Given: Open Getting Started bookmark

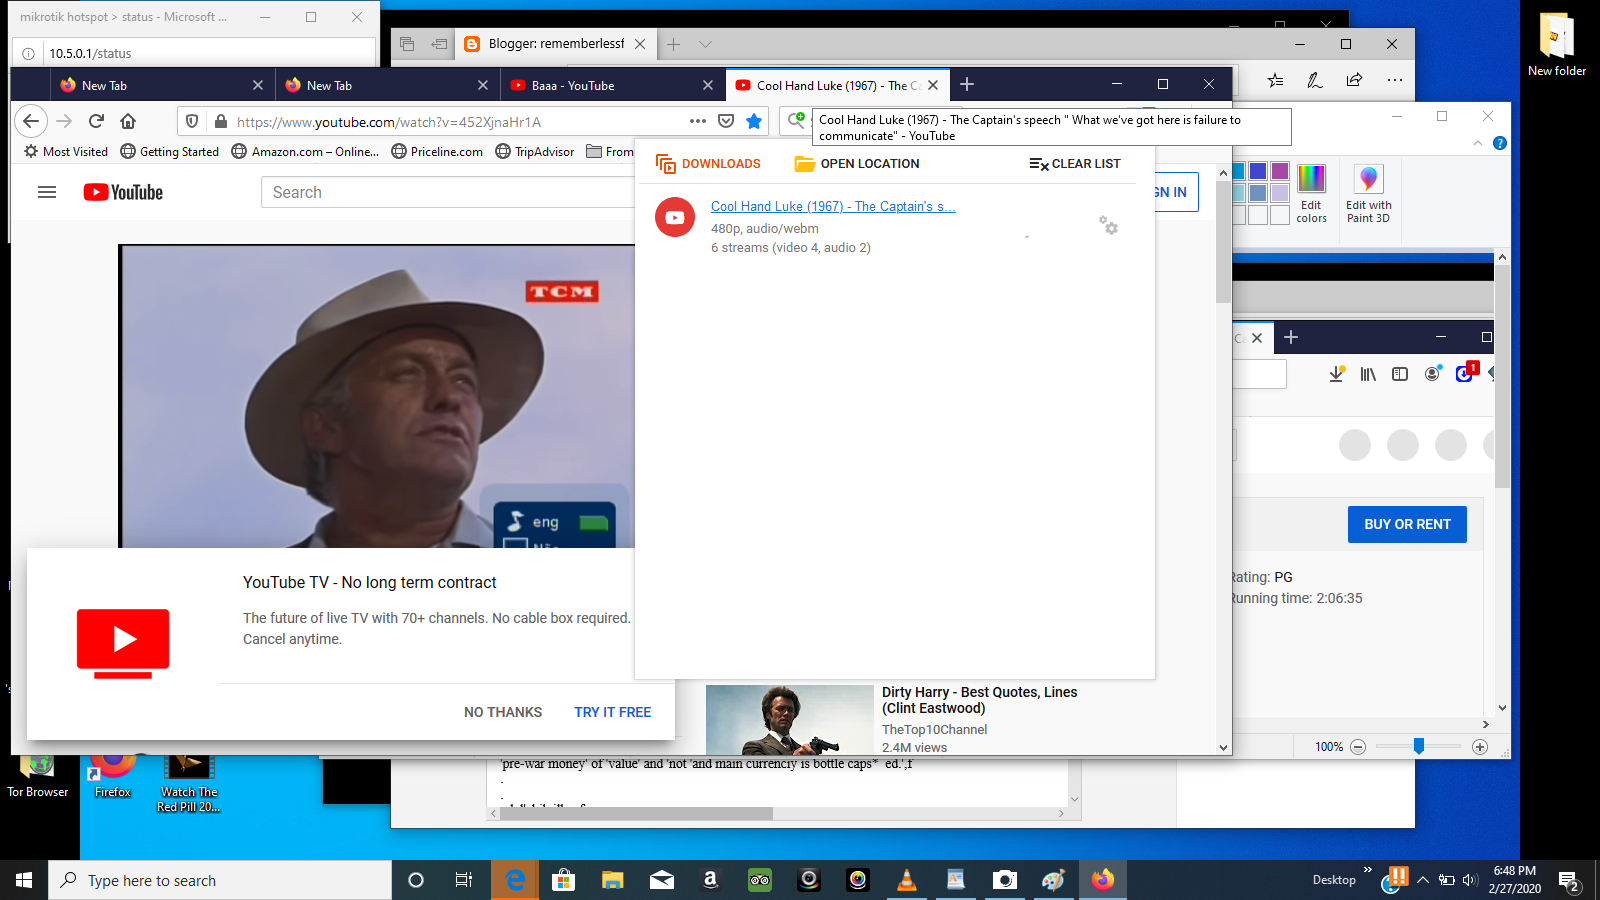Looking at the screenshot, I should [x=169, y=152].
